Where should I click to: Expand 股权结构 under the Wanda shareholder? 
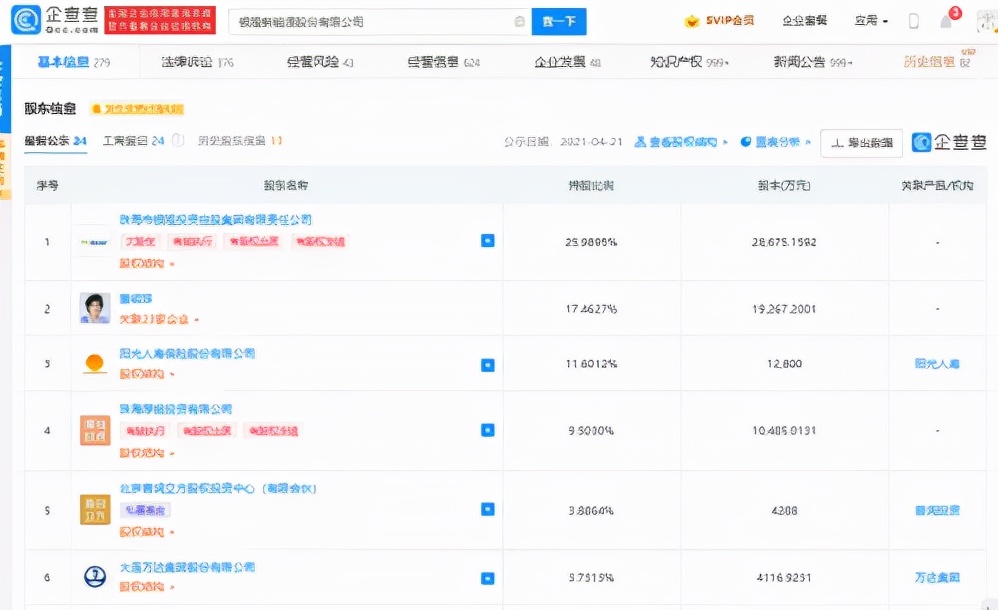[146, 586]
